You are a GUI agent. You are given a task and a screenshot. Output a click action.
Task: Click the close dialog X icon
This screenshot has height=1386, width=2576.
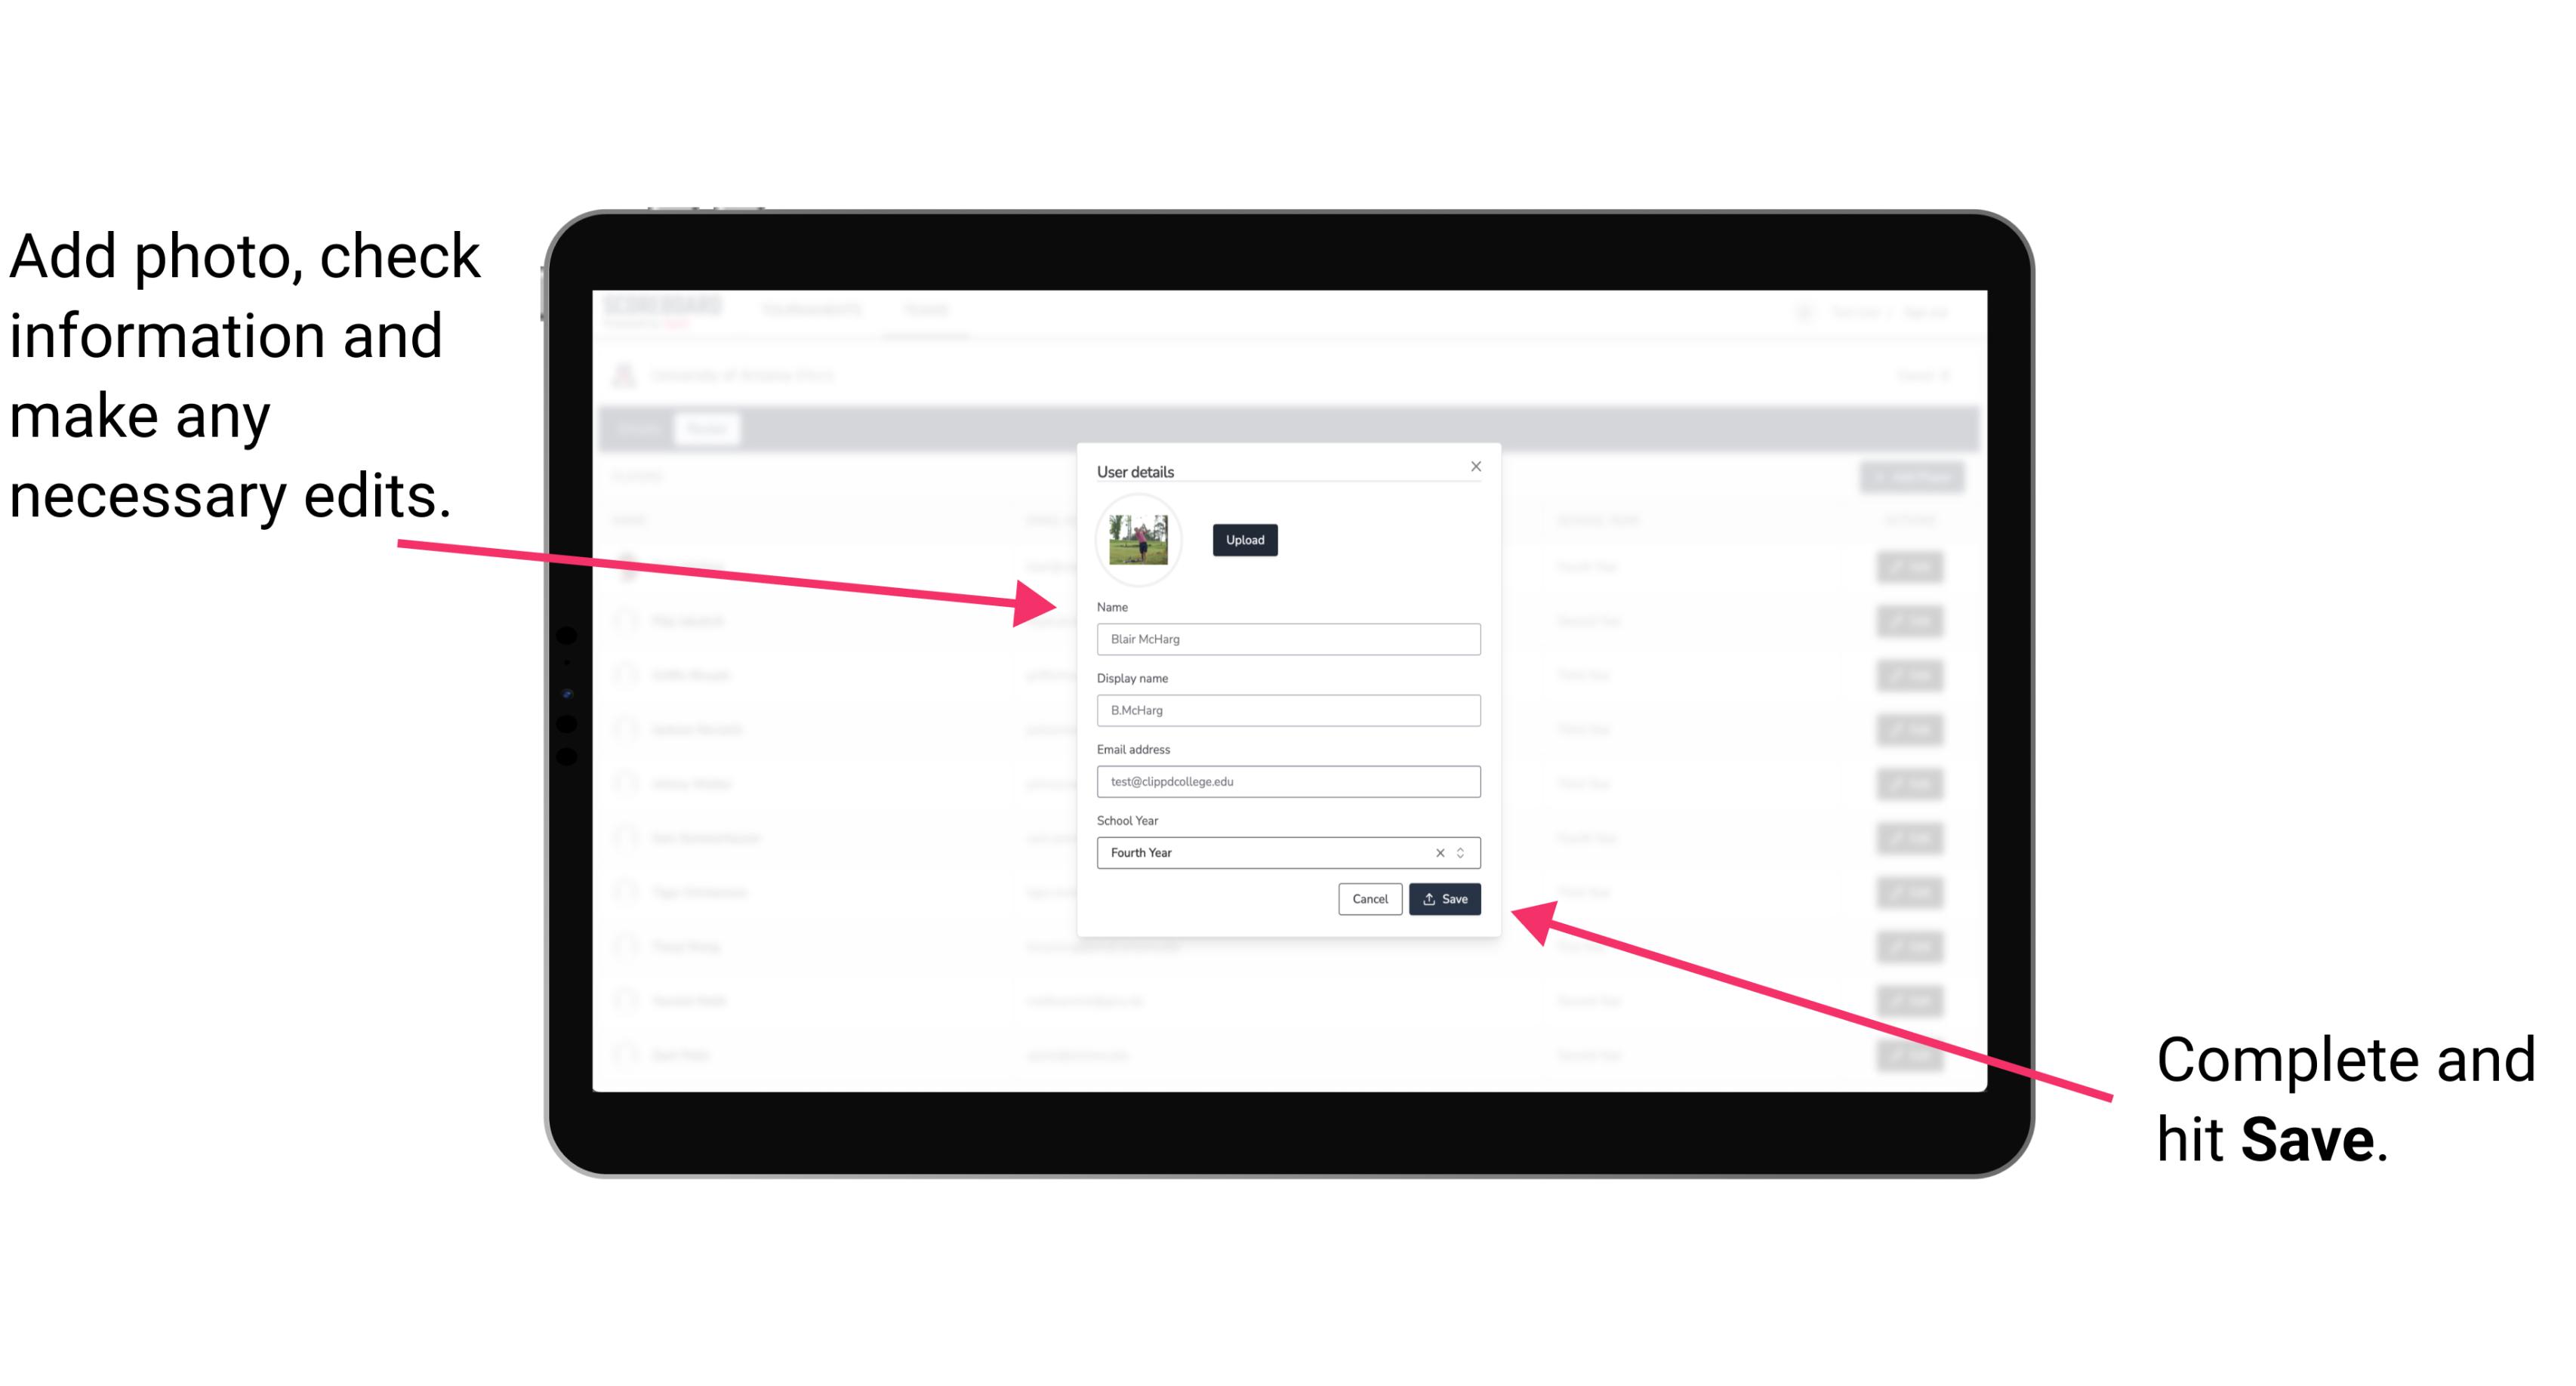(x=1475, y=466)
